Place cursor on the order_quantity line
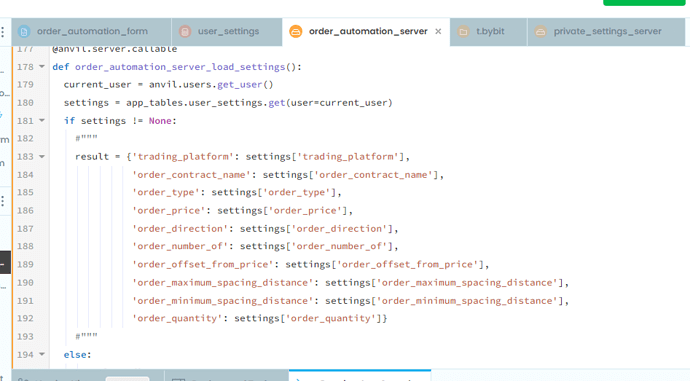690x381 pixels. click(x=260, y=318)
